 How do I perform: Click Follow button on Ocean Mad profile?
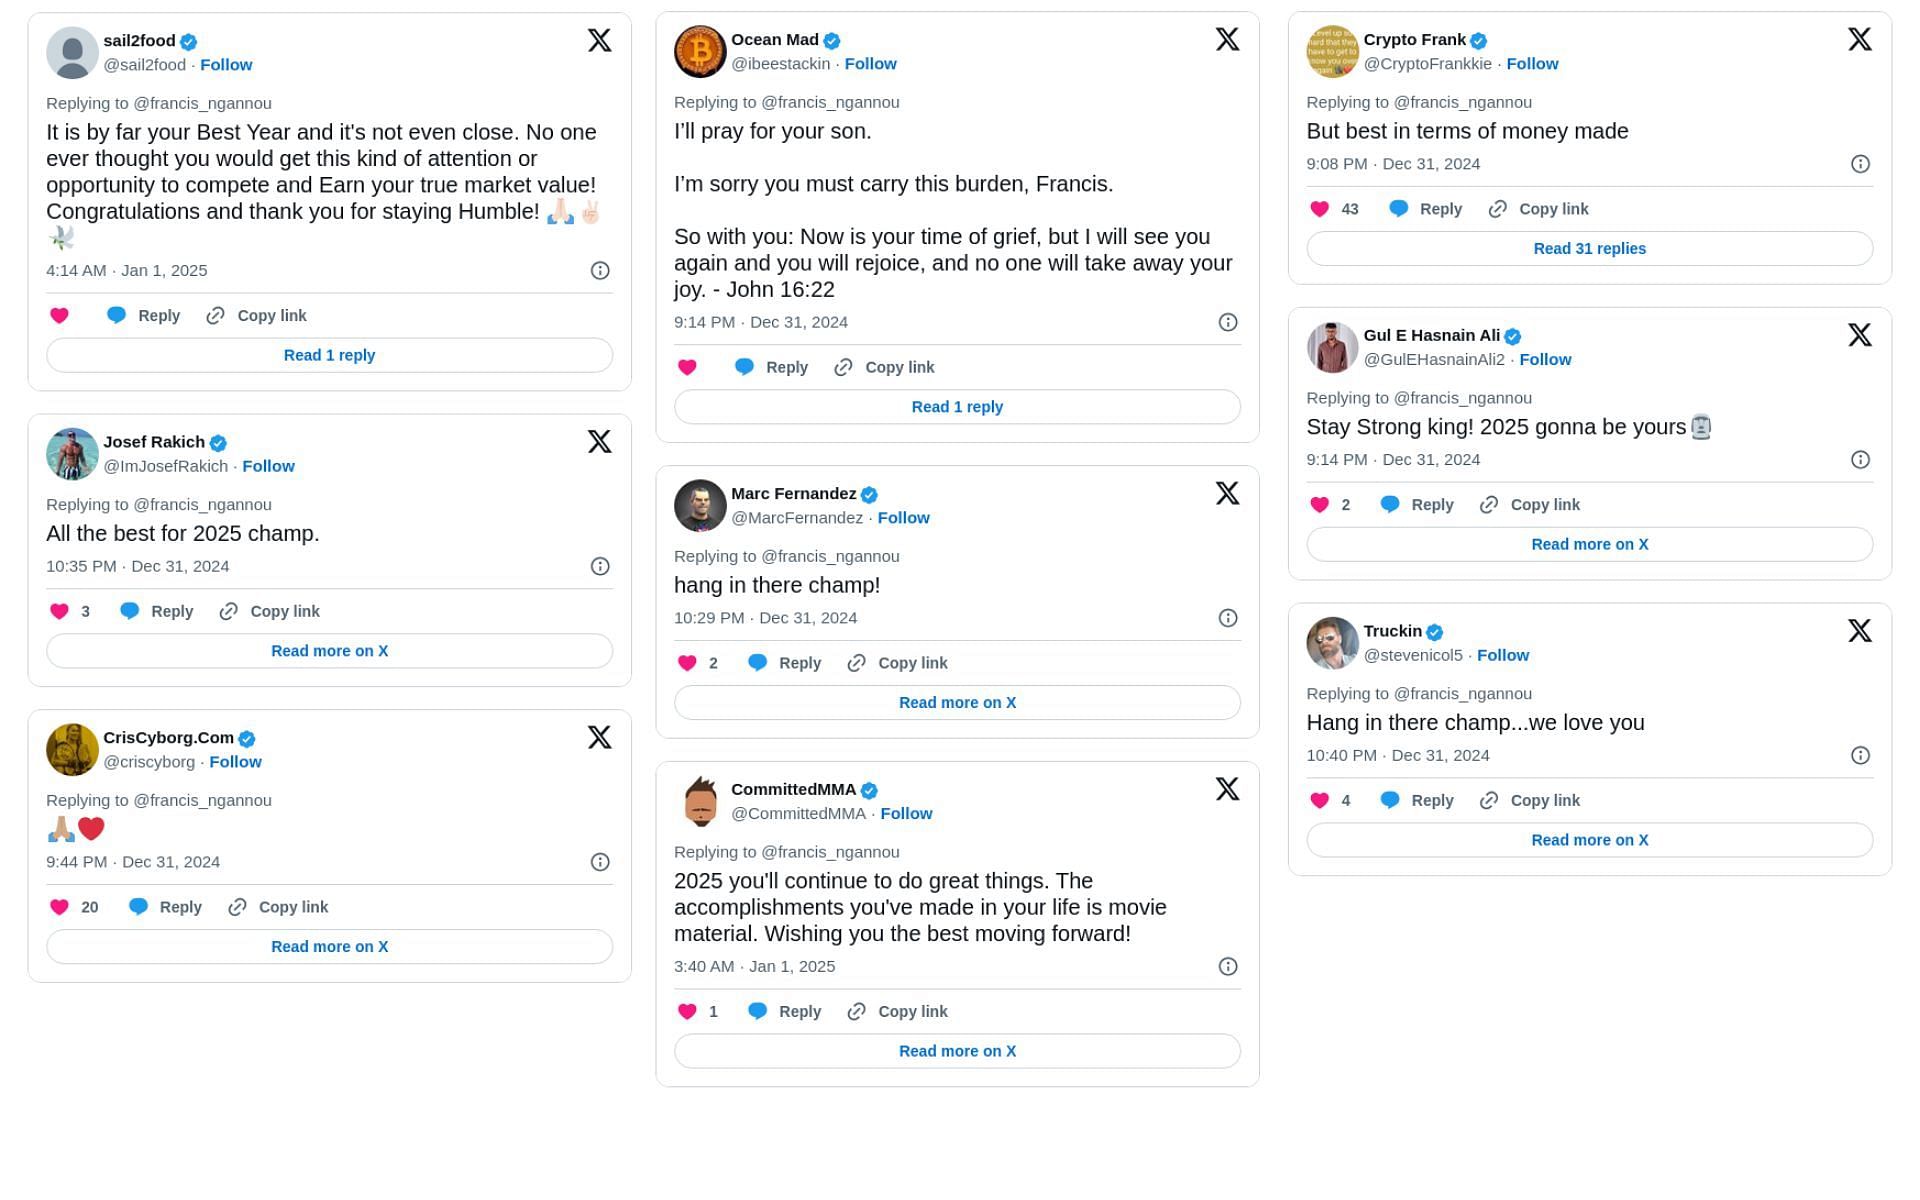871,64
